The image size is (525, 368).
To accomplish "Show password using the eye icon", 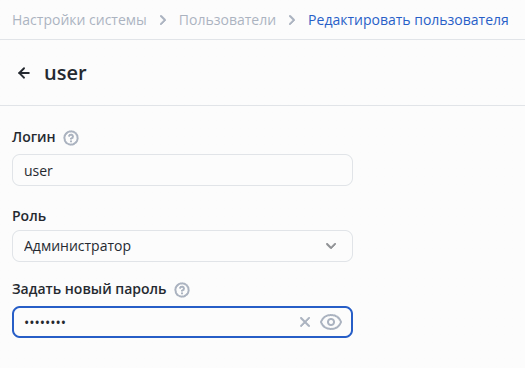I will (x=331, y=322).
